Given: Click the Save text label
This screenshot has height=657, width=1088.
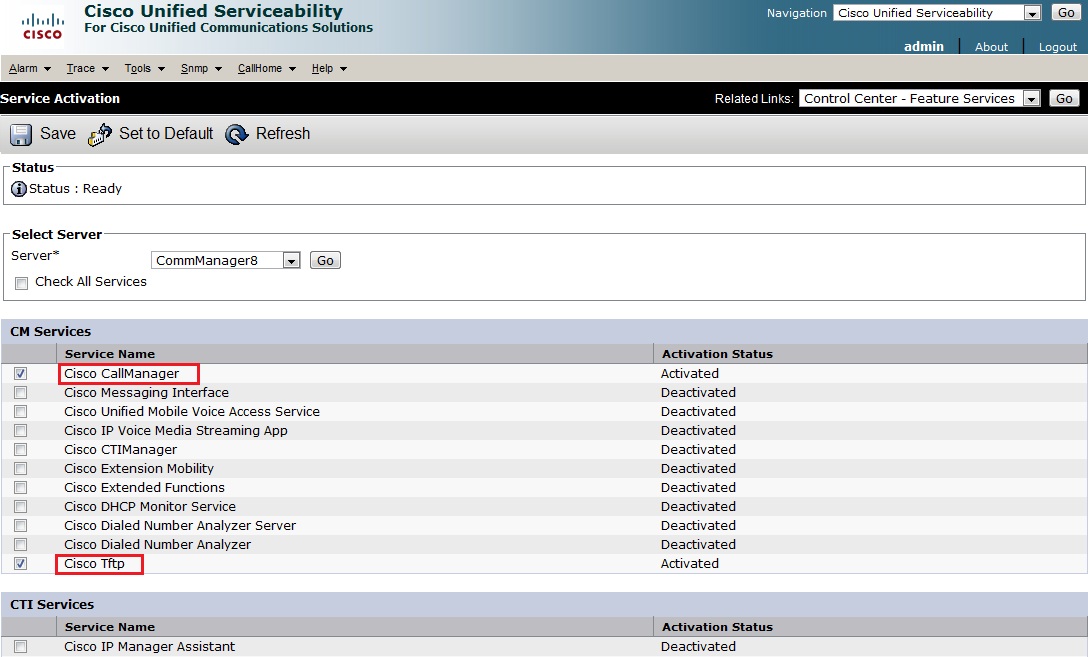Looking at the screenshot, I should [58, 133].
